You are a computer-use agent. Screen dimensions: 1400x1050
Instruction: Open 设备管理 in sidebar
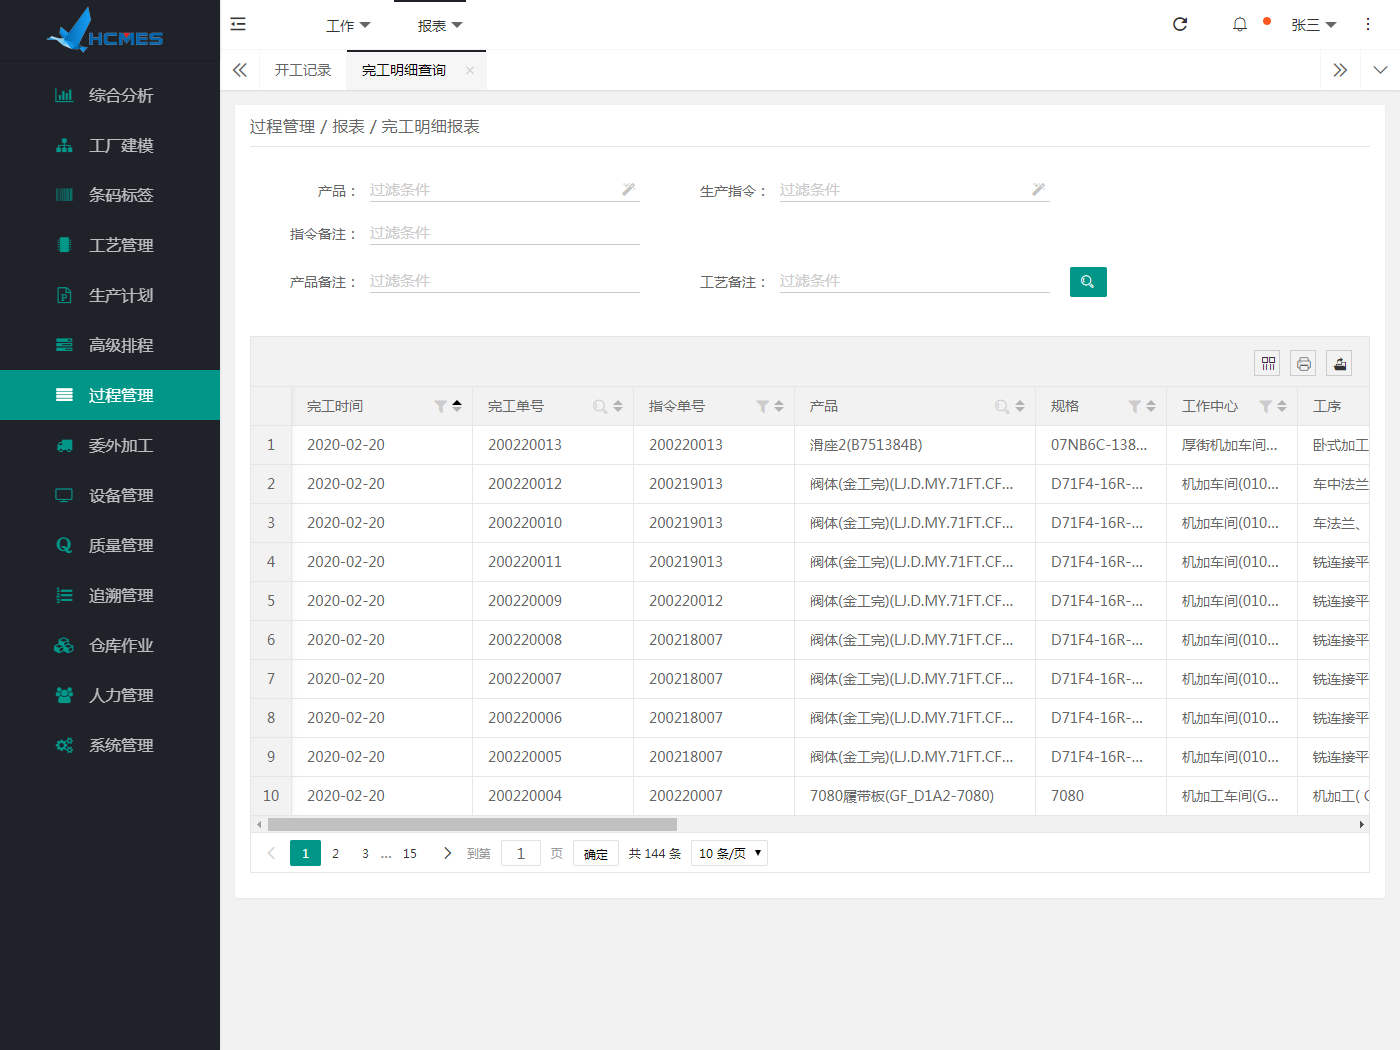coord(110,495)
